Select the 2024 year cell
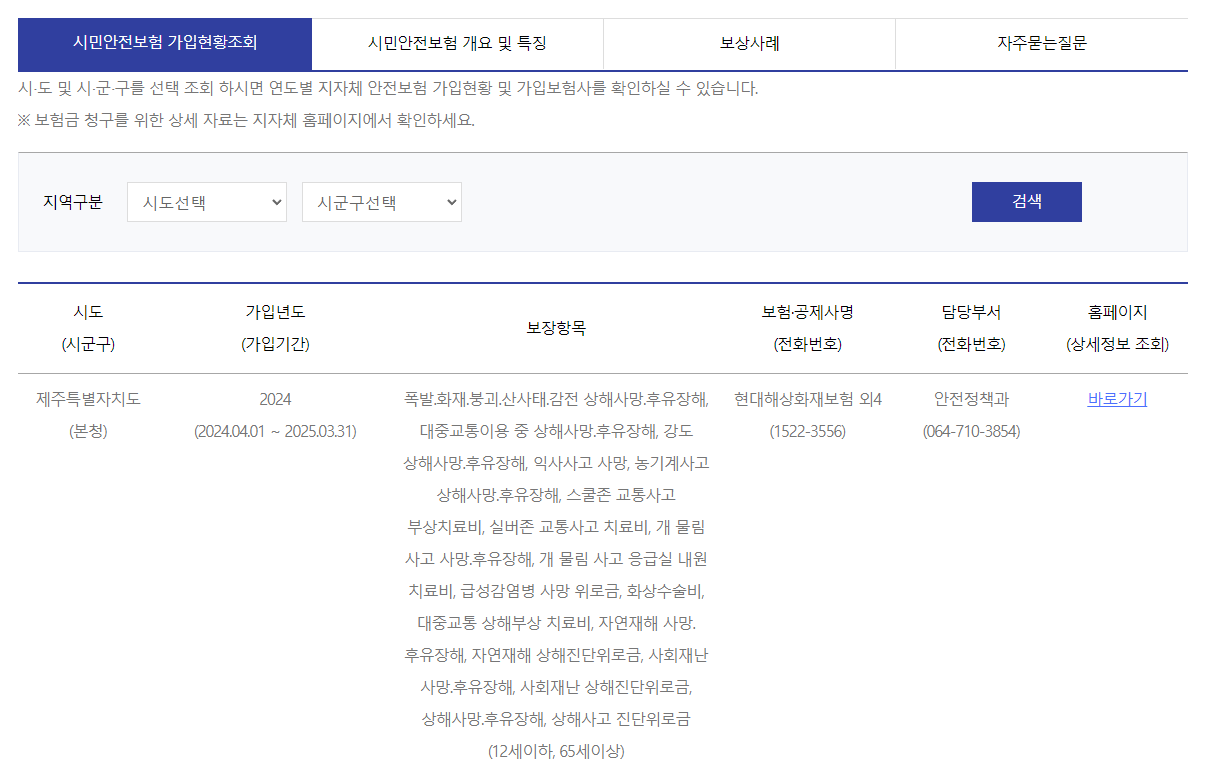1210x770 pixels. [x=275, y=399]
